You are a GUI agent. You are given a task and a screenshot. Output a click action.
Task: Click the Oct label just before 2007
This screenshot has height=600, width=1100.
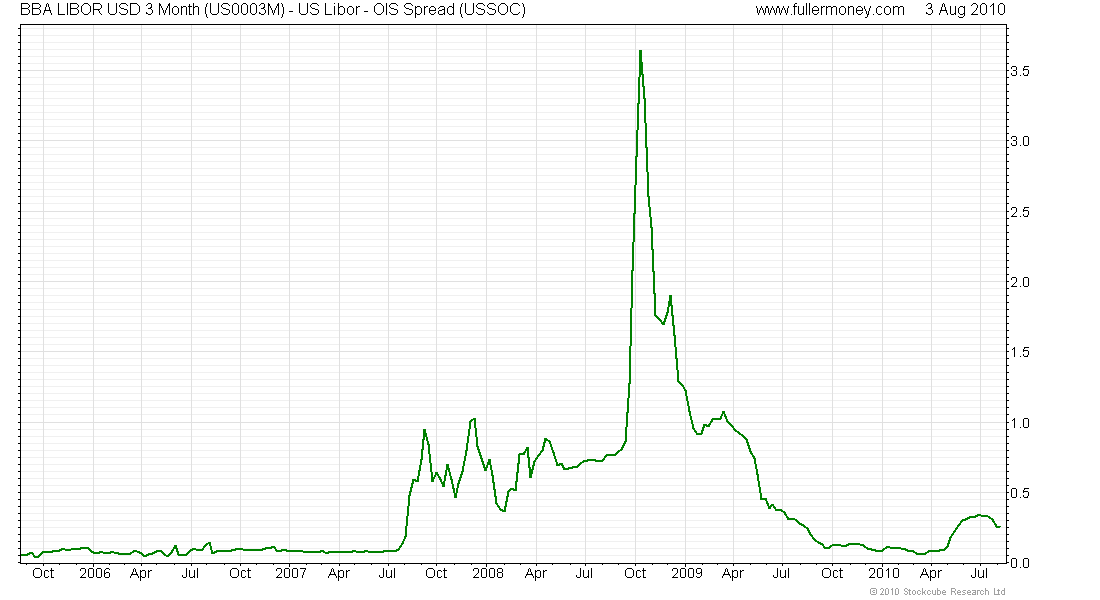point(241,573)
